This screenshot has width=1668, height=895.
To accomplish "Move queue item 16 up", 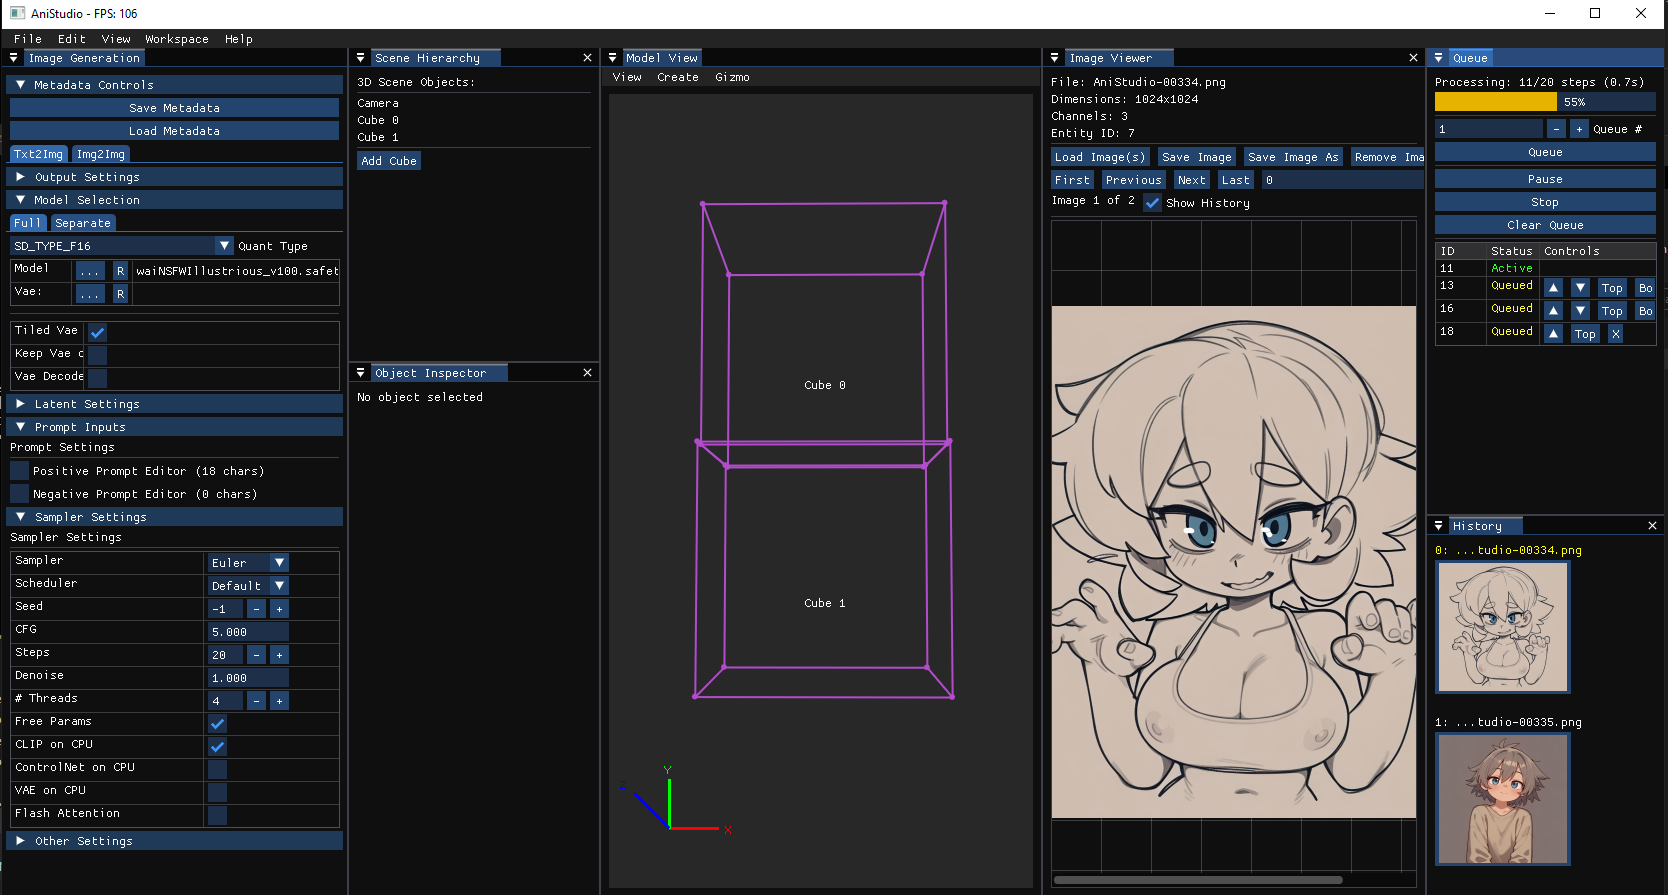I will (1553, 311).
